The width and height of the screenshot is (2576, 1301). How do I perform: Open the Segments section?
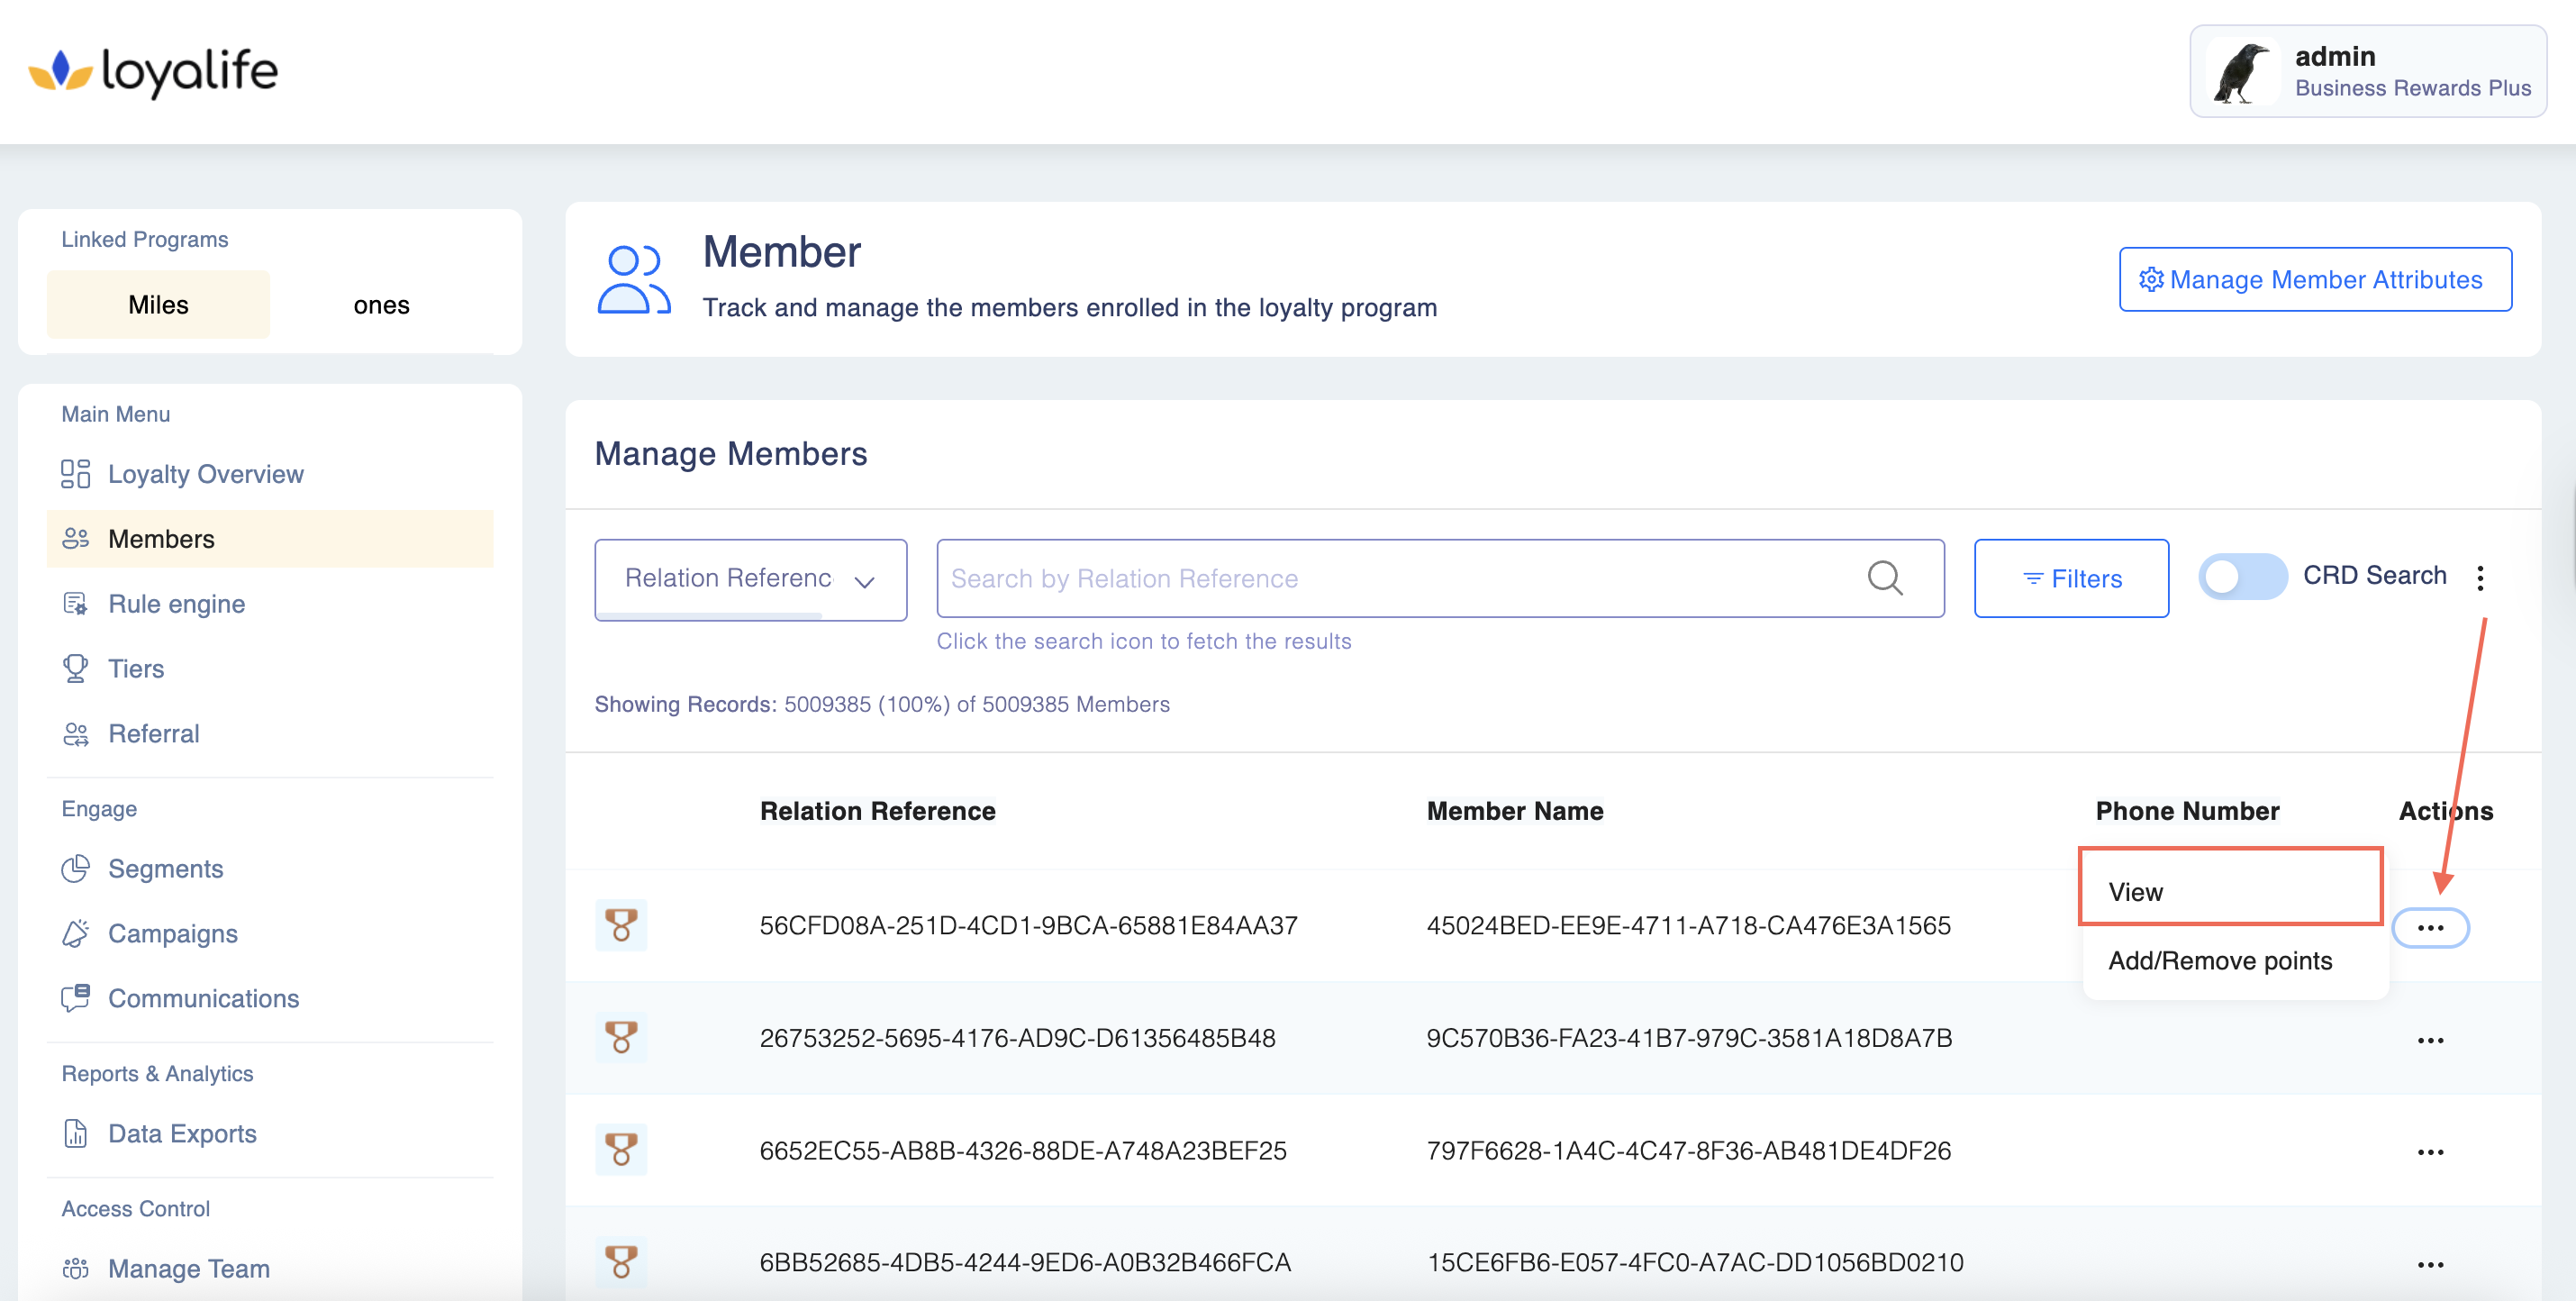[165, 869]
